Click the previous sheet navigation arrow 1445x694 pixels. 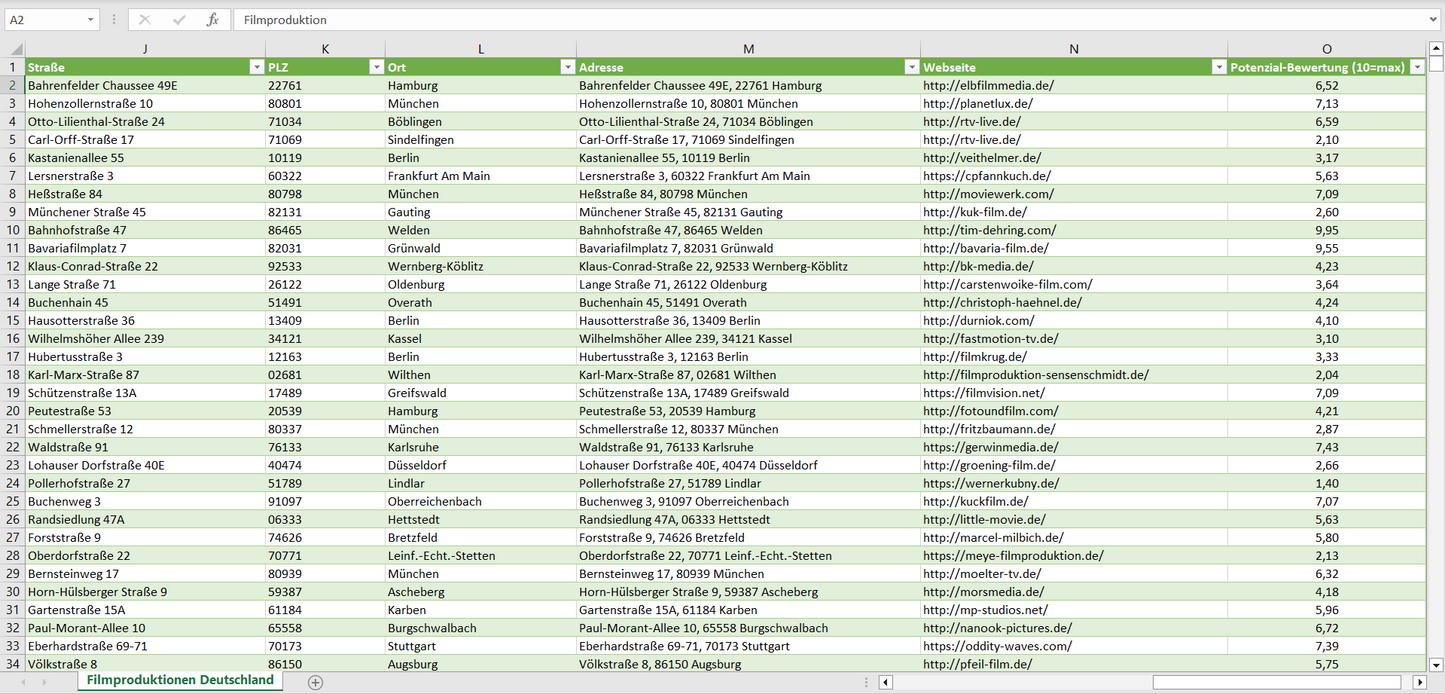(x=20, y=682)
